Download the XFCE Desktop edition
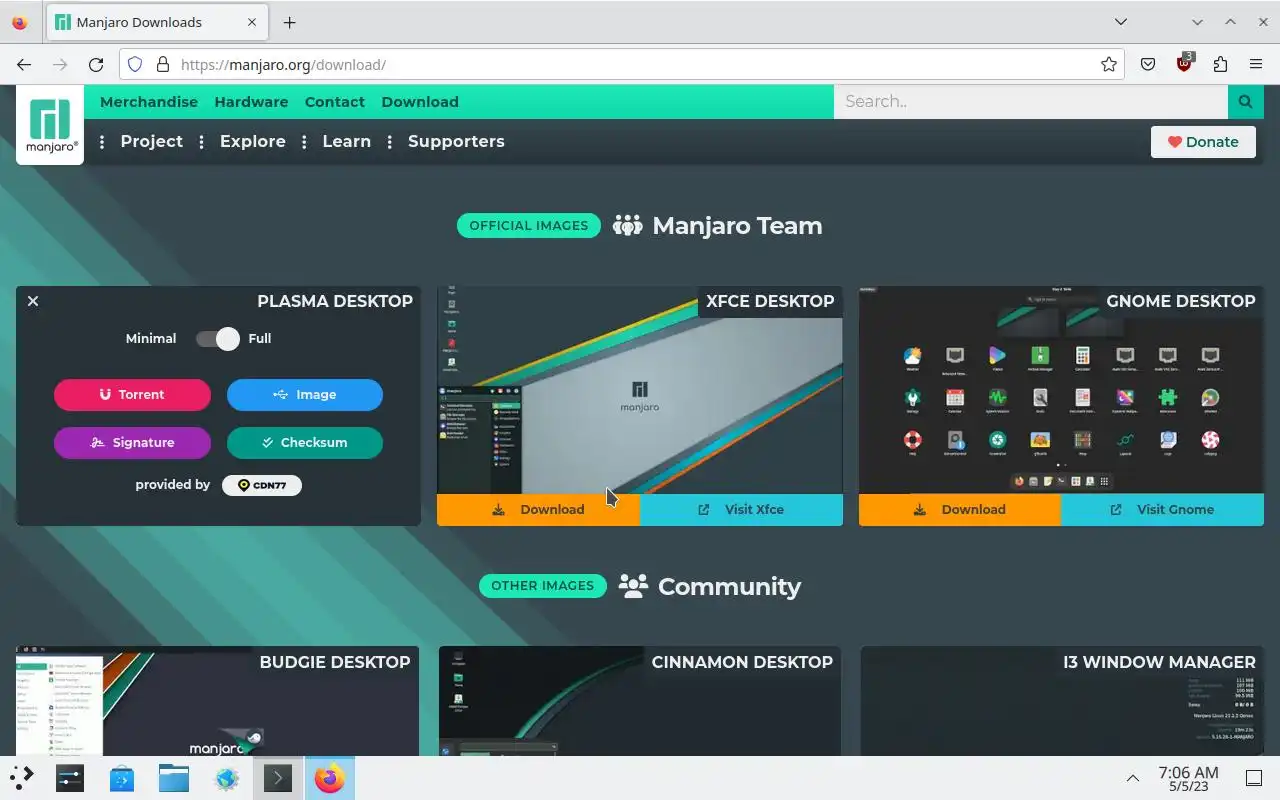The width and height of the screenshot is (1280, 800). (x=538, y=509)
